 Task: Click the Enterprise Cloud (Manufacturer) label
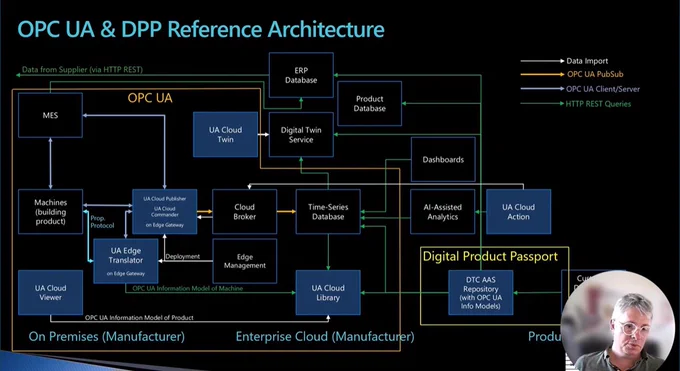point(325,336)
